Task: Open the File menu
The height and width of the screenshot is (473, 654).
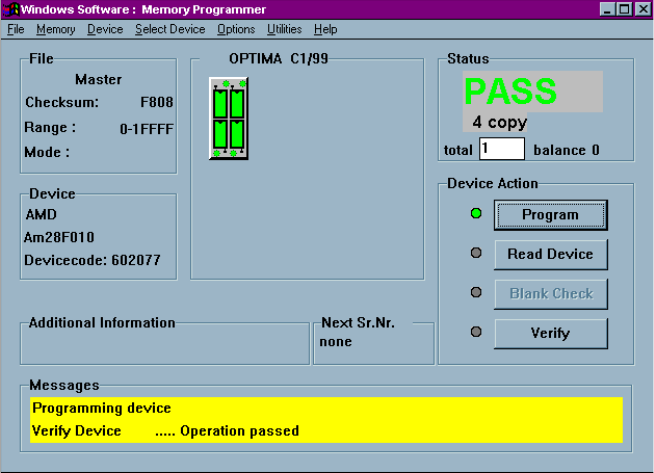Action: [15, 29]
